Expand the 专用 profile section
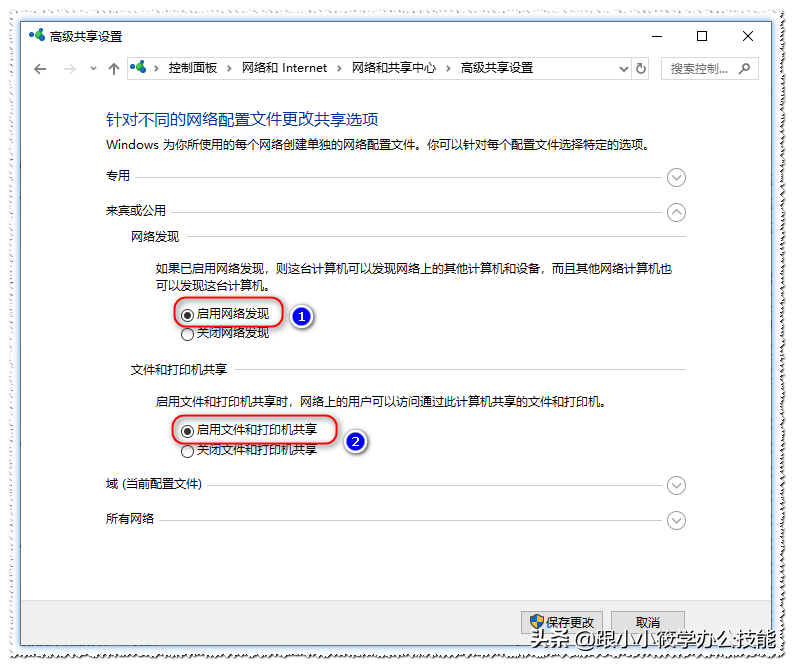 pyautogui.click(x=677, y=177)
